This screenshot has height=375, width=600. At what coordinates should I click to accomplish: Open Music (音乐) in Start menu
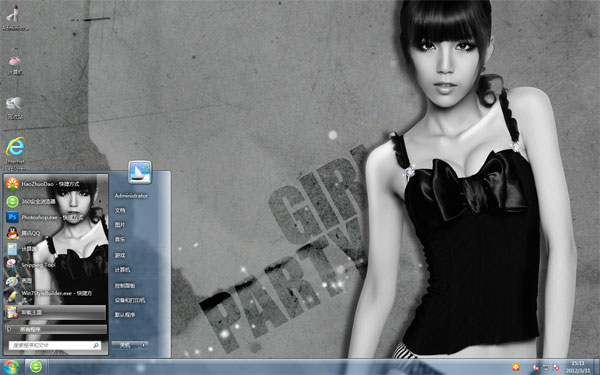(120, 240)
